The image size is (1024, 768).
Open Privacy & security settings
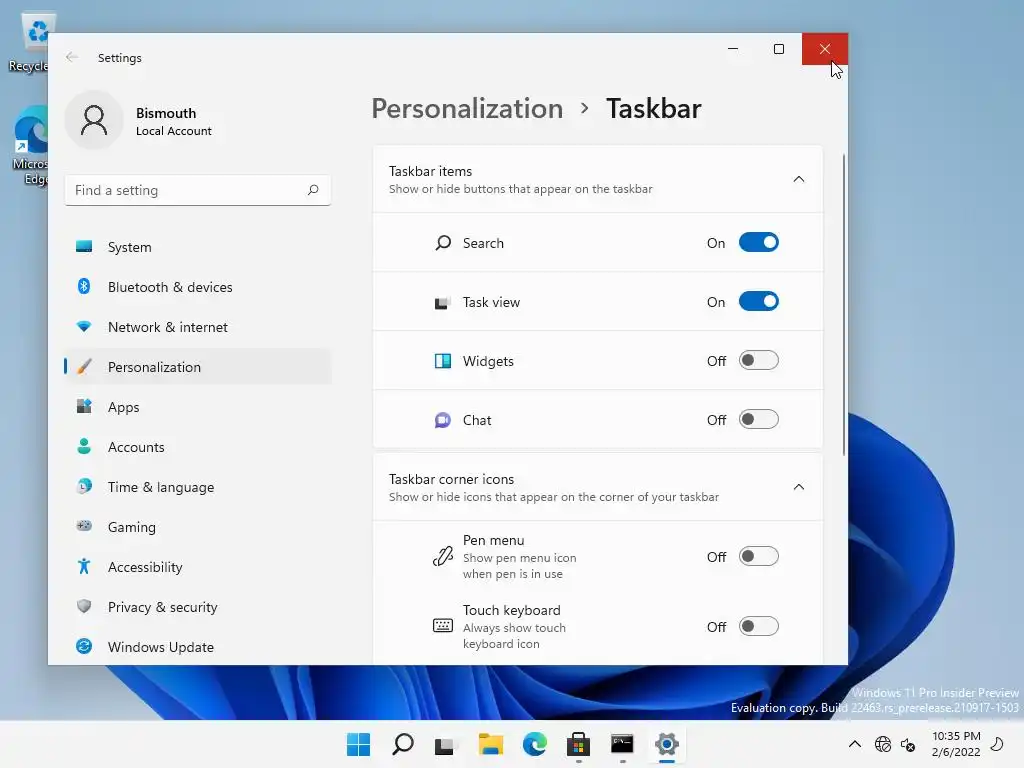(198, 607)
